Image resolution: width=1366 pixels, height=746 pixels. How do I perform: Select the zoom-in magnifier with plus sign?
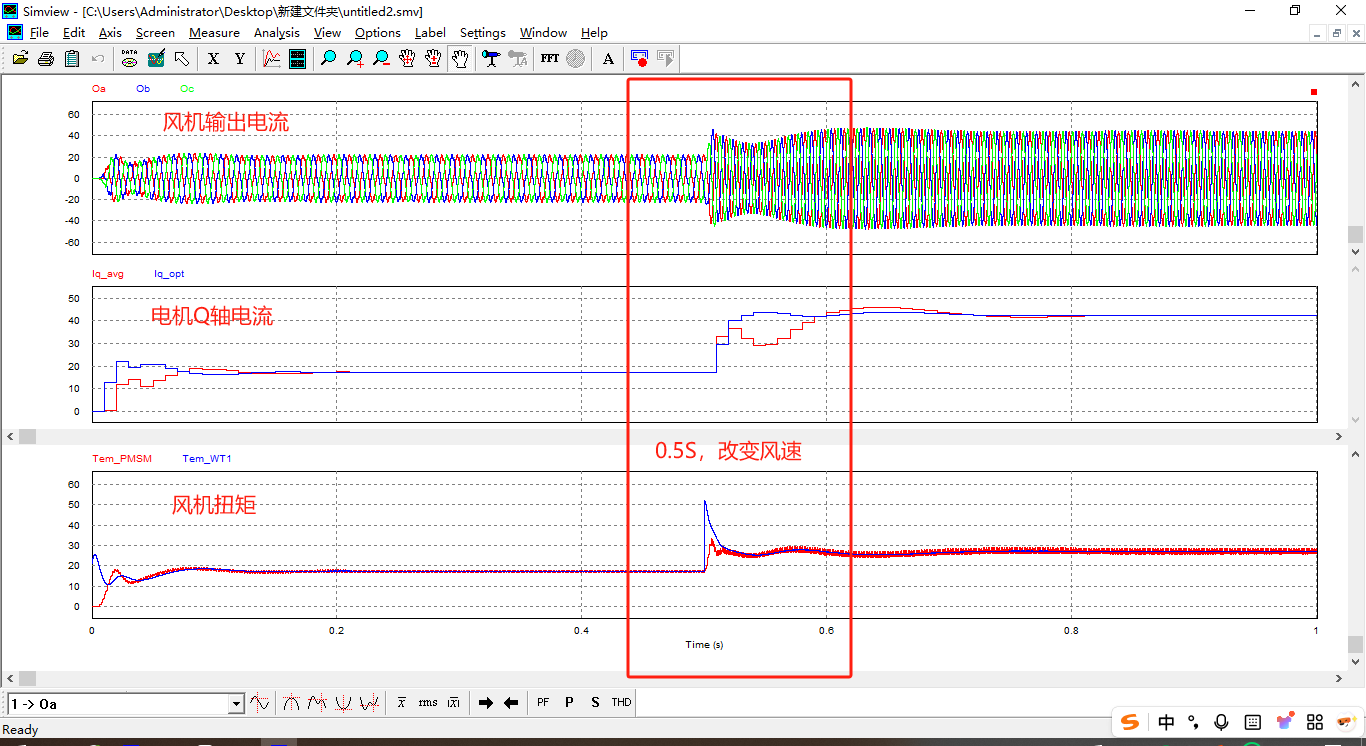coord(355,59)
